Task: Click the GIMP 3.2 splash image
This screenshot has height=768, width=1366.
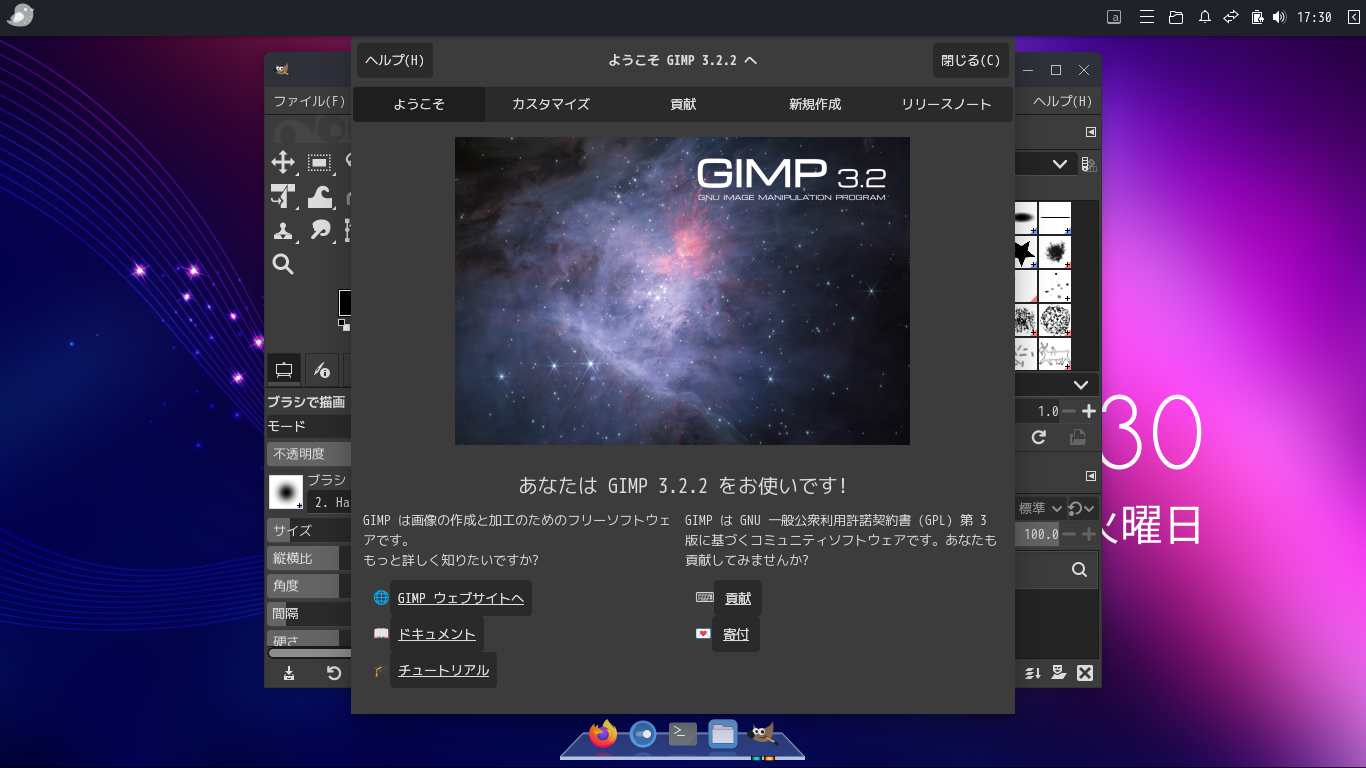Action: pos(682,291)
